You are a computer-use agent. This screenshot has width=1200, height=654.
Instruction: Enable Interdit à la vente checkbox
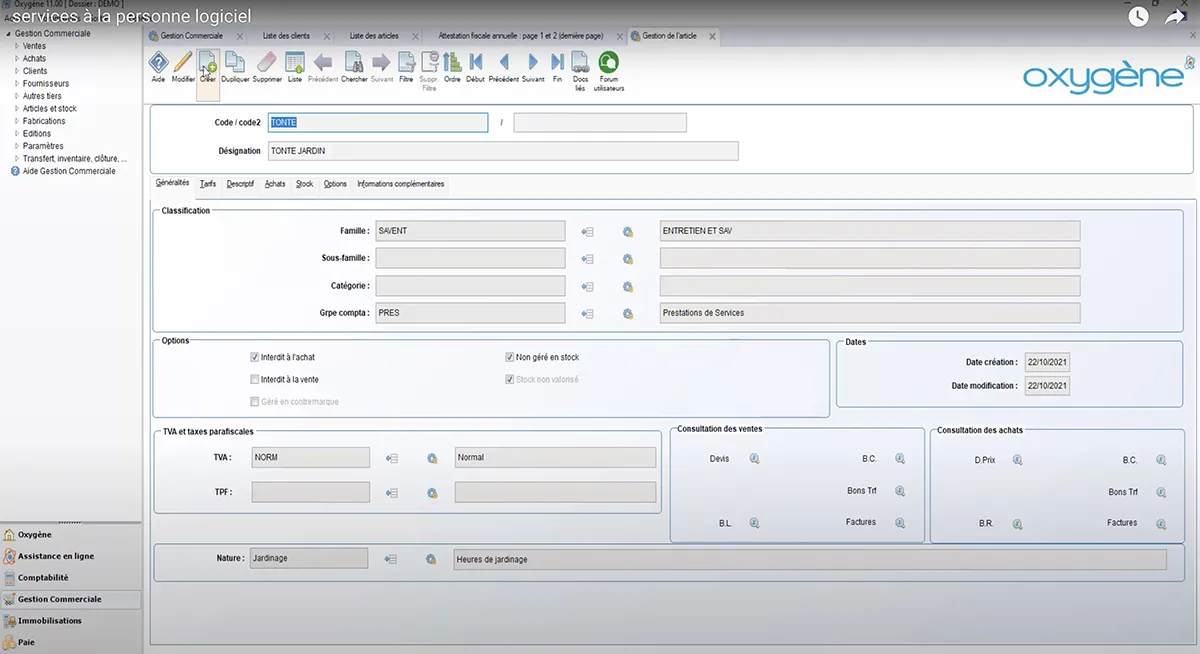[255, 380]
